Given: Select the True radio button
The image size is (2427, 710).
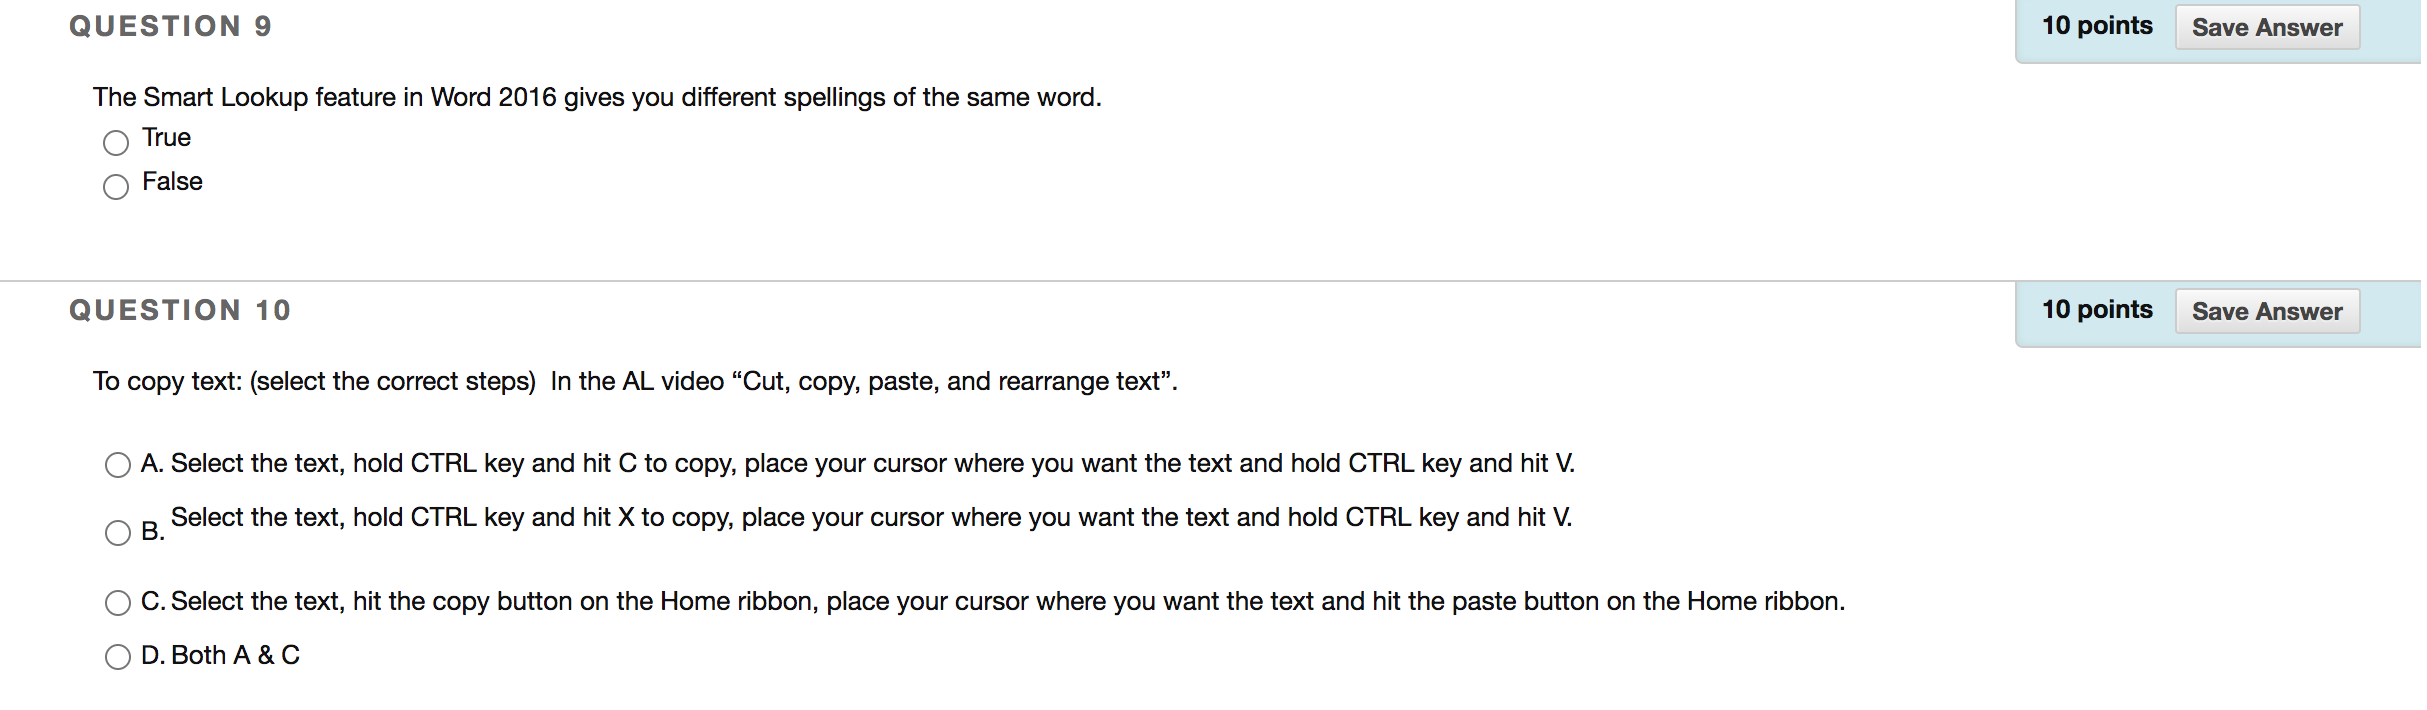Looking at the screenshot, I should 116,142.
